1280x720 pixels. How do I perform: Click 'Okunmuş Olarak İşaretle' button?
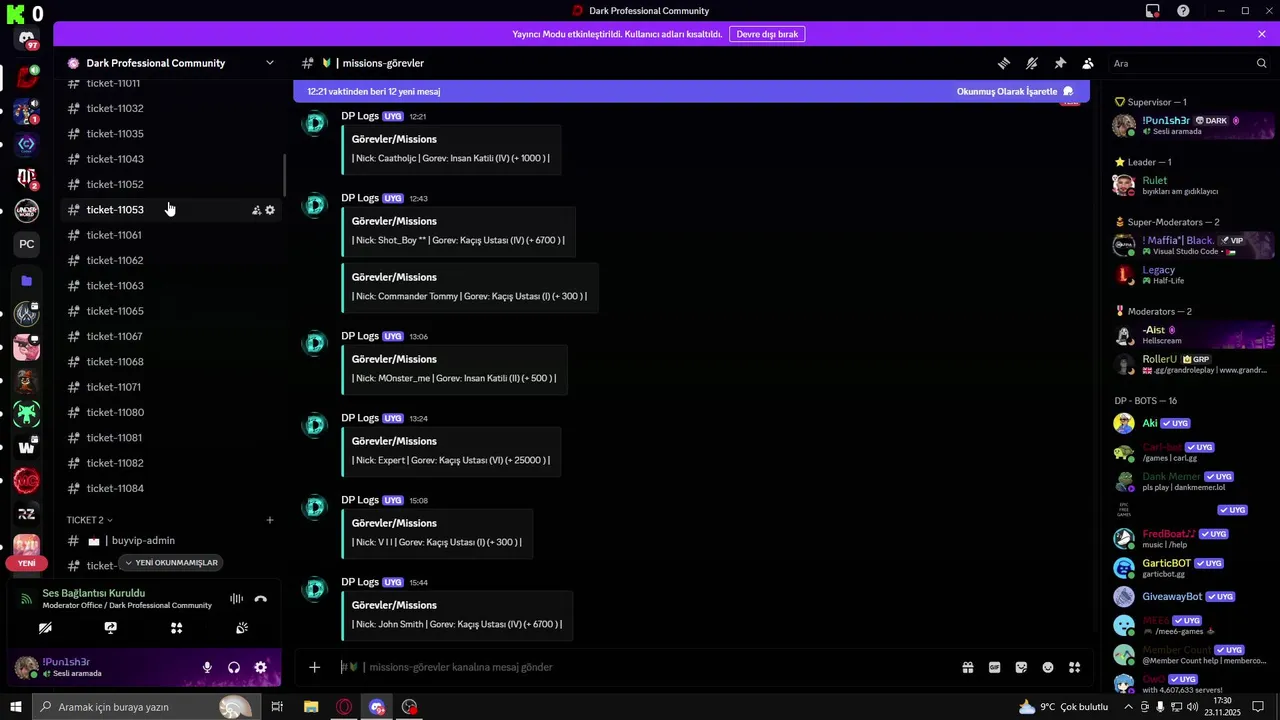[1015, 91]
